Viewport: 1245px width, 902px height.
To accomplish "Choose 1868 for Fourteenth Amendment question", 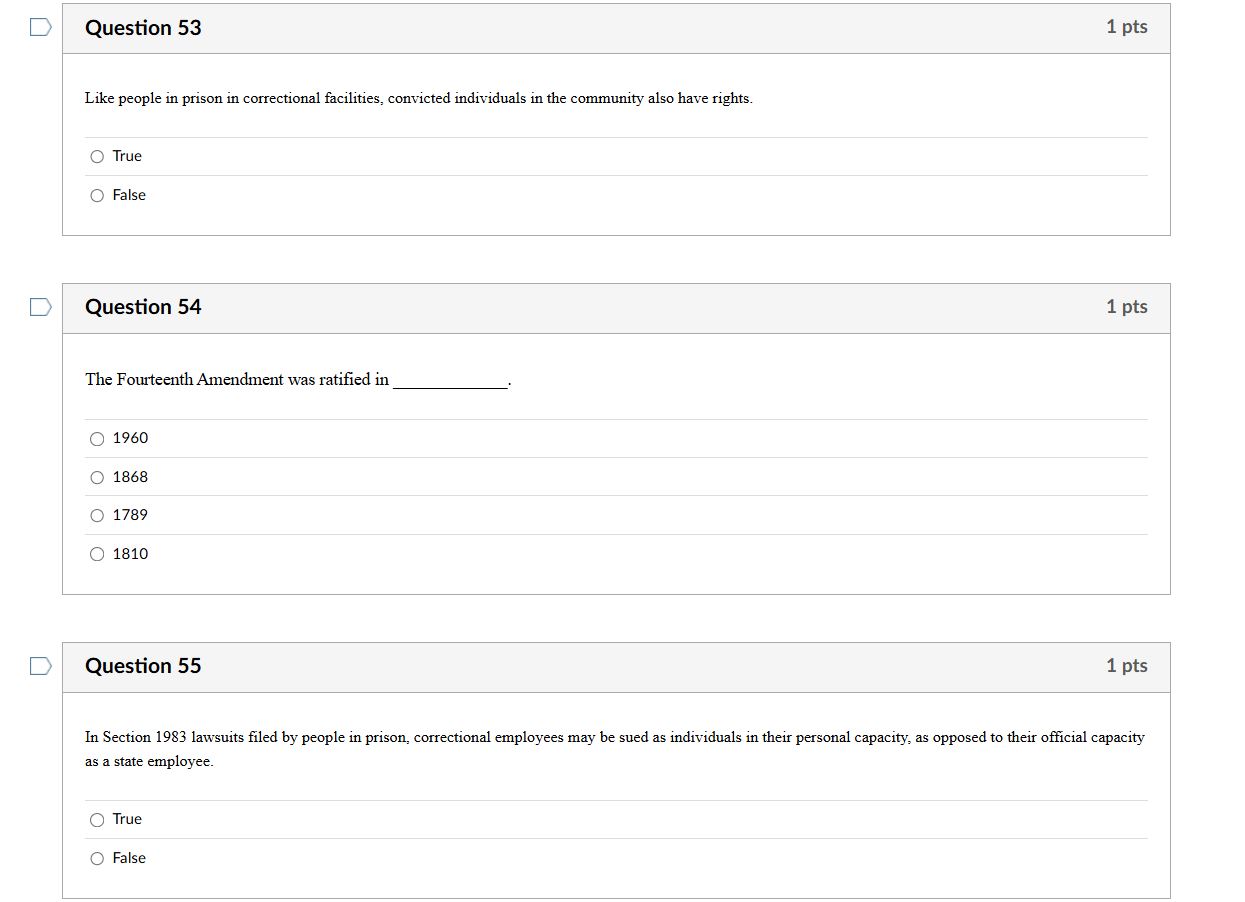I will coord(97,477).
